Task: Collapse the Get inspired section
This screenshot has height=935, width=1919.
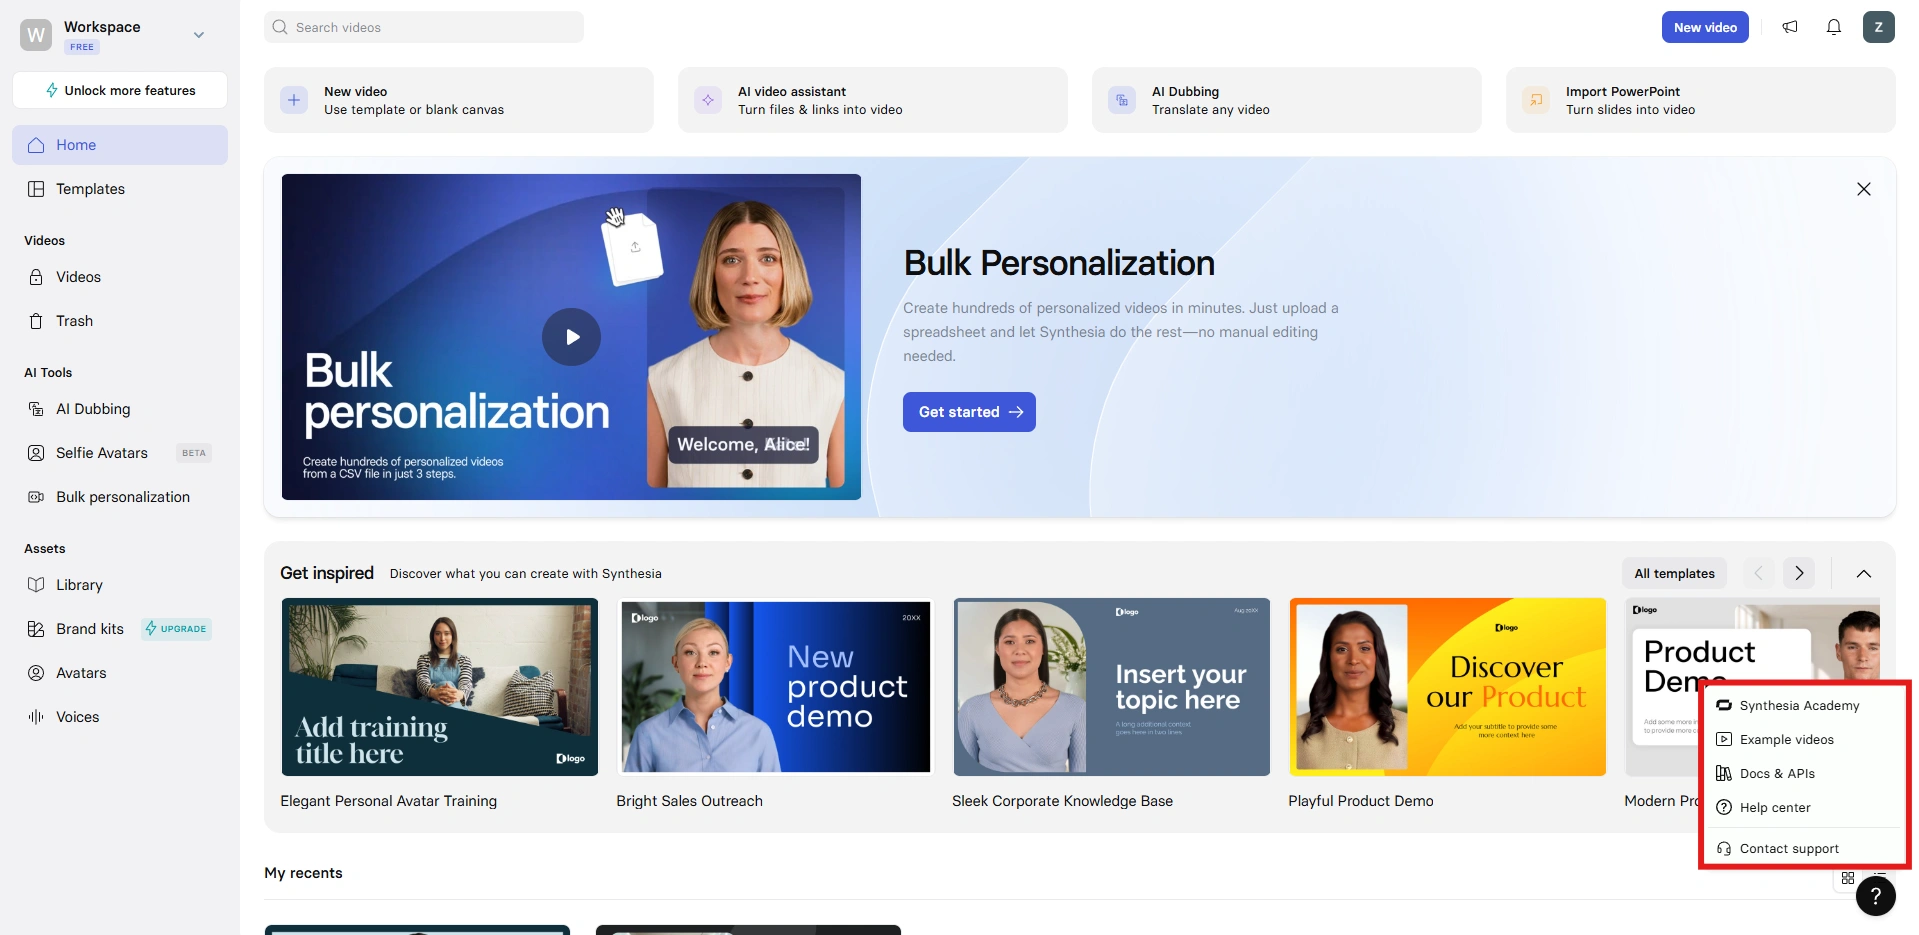Action: [1864, 573]
